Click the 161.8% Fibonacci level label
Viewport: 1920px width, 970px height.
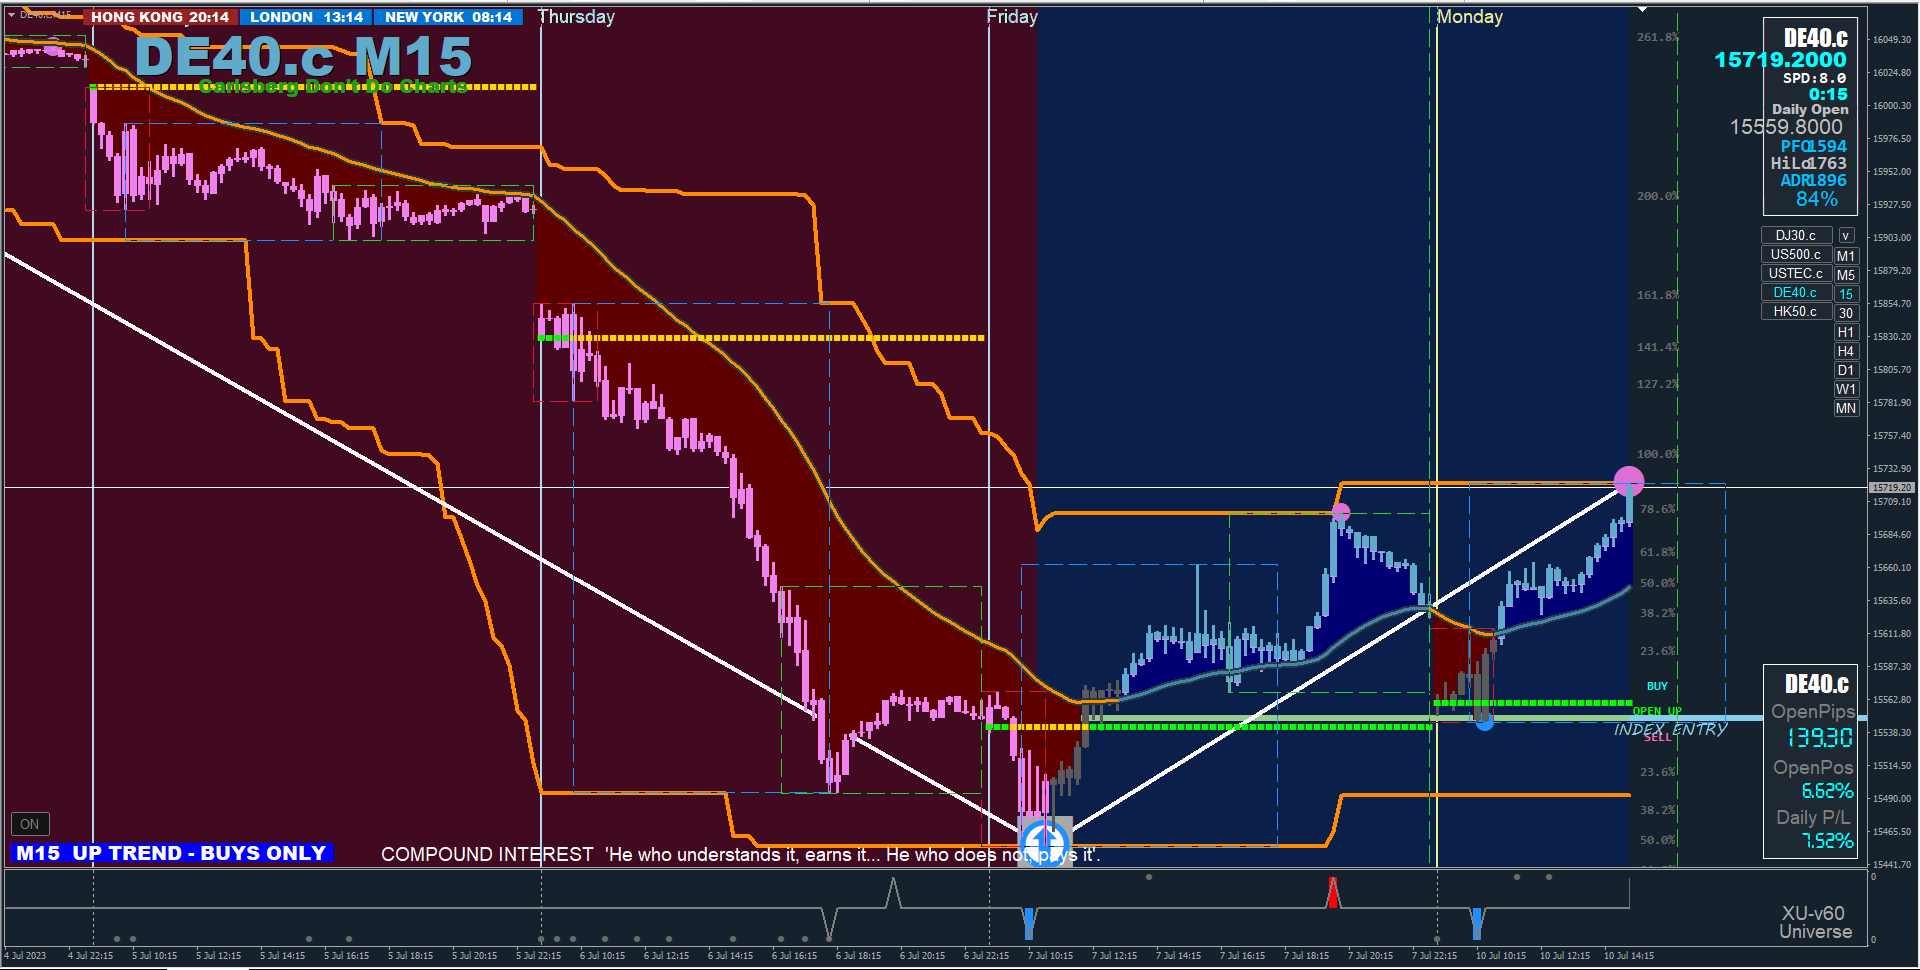coord(1657,295)
